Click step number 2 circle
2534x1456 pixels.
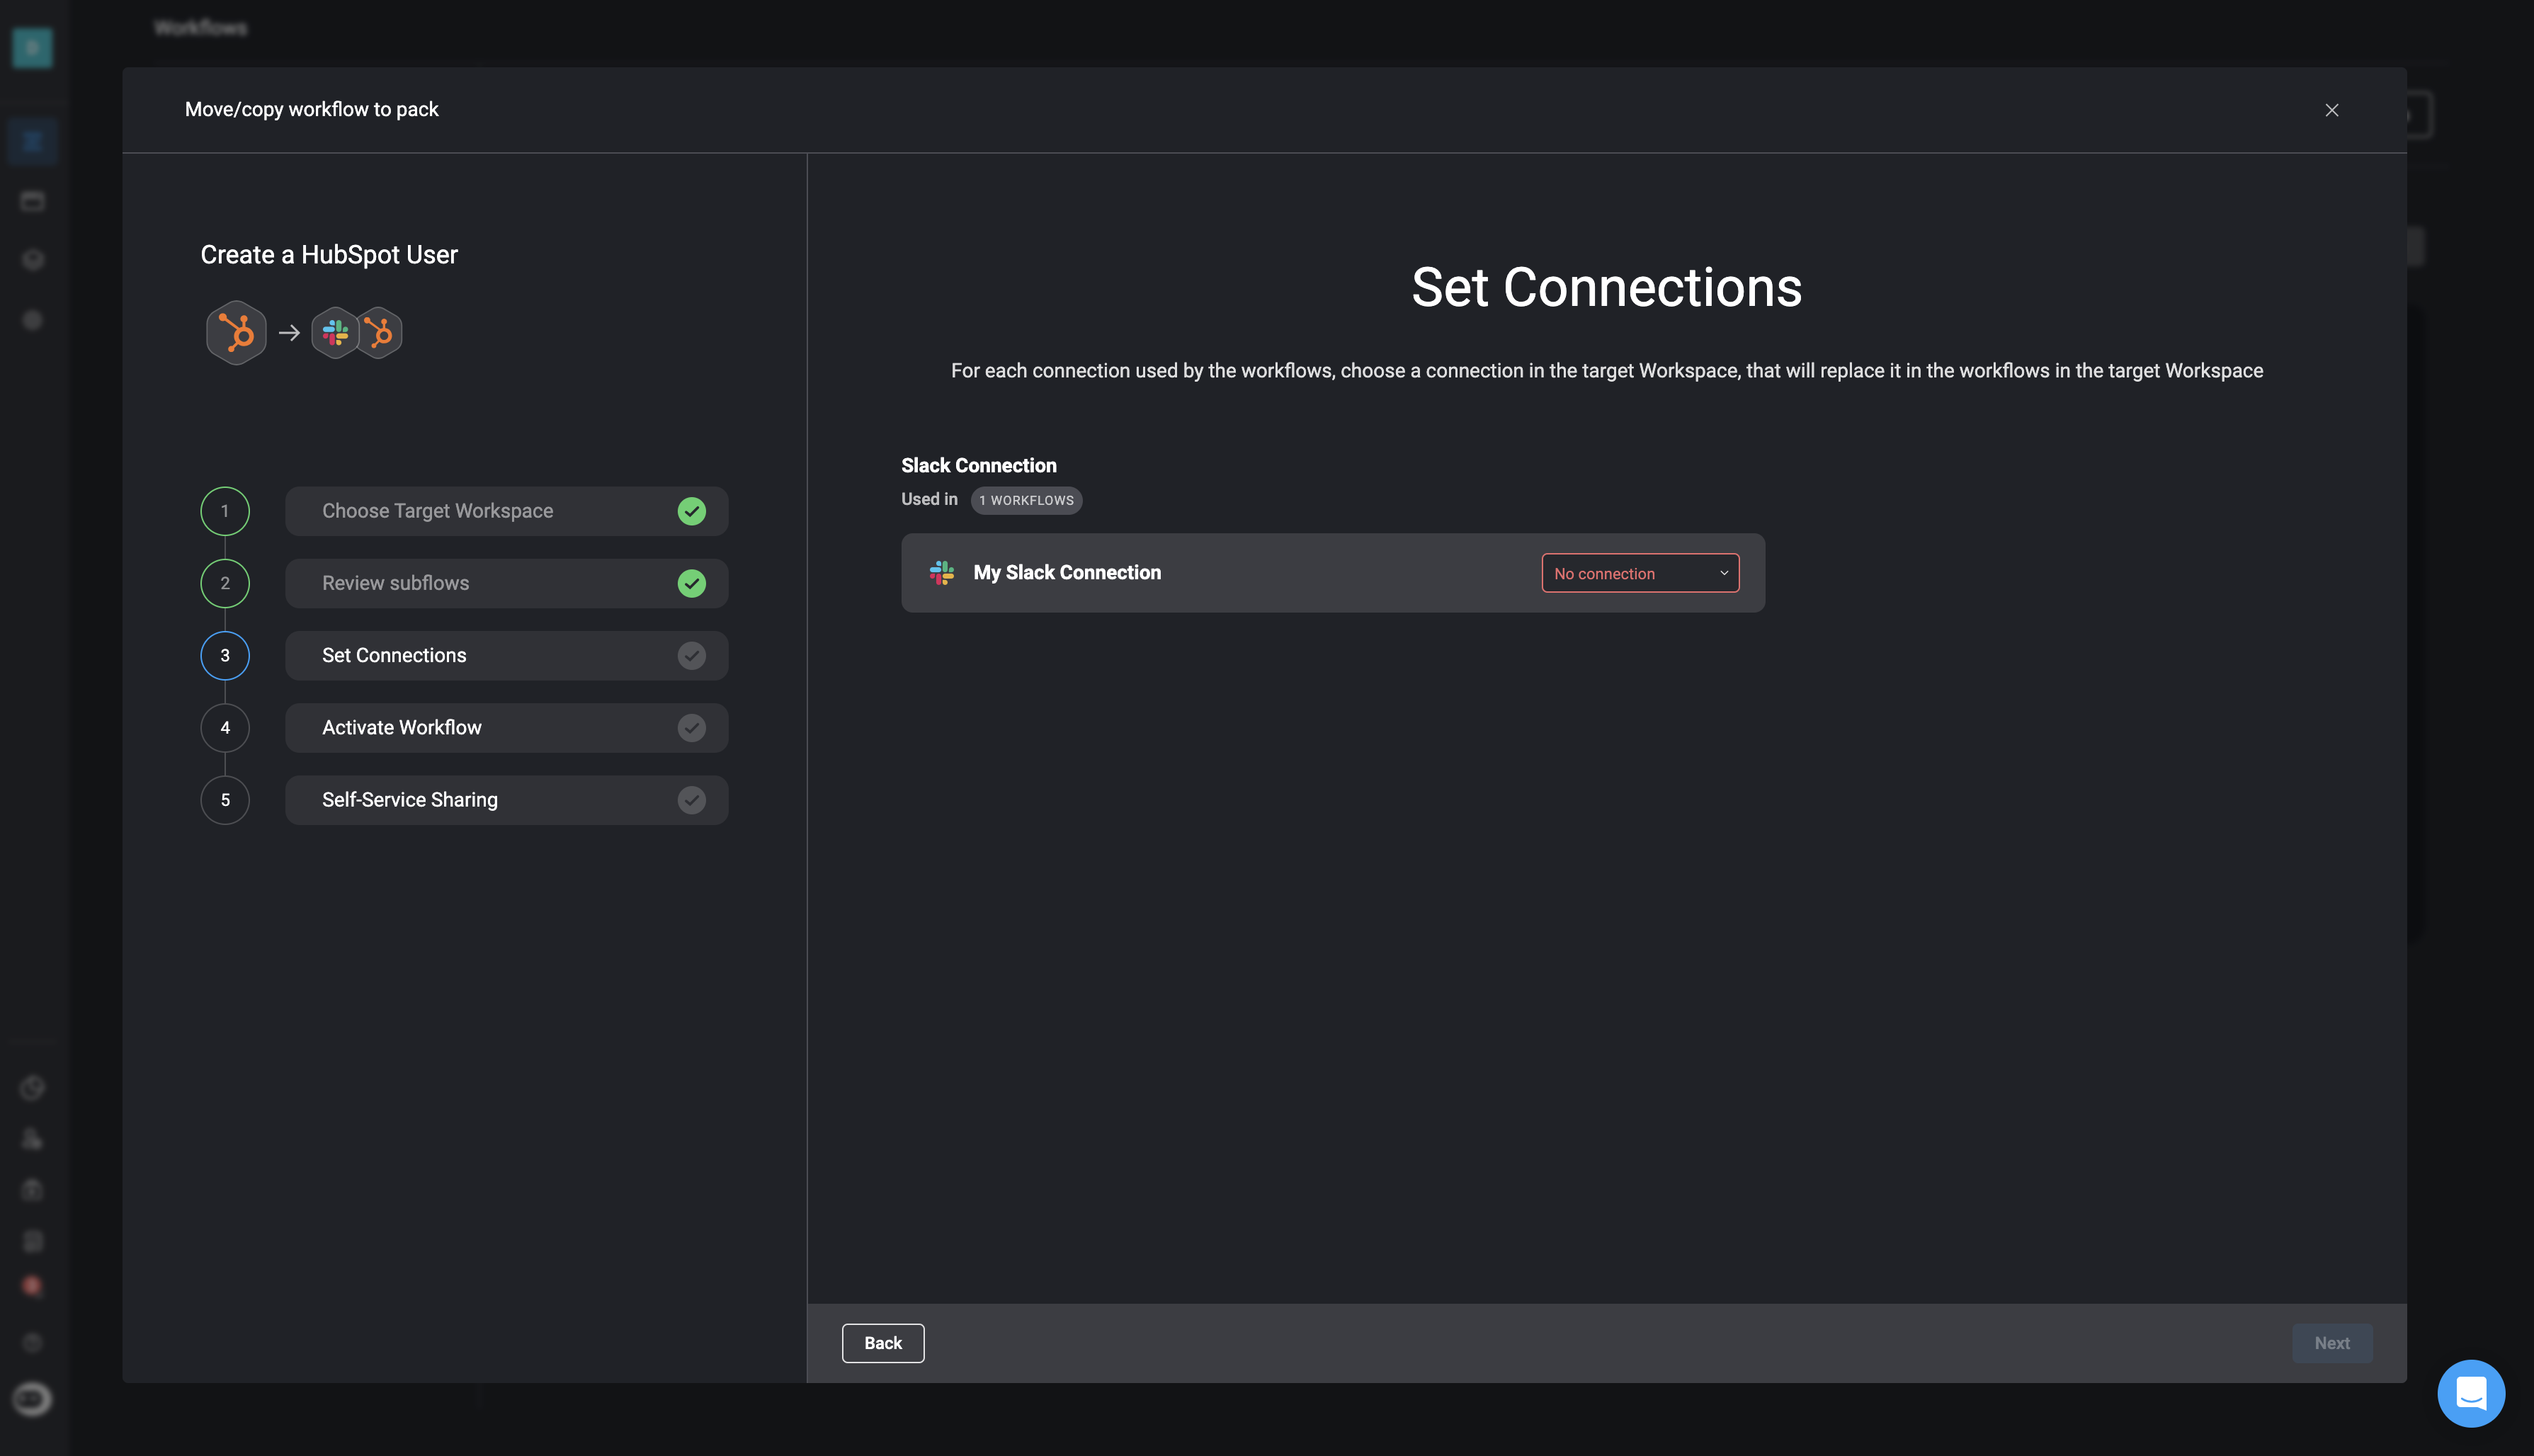[x=225, y=583]
